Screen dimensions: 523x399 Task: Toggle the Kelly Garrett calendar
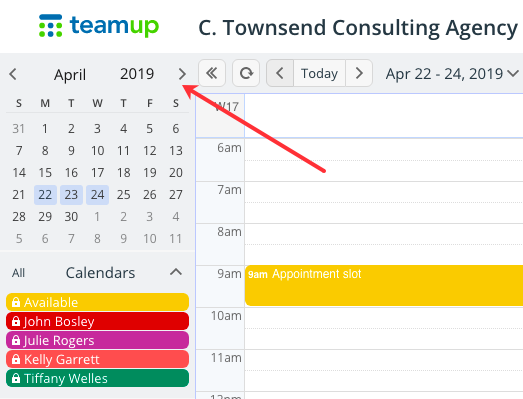point(97,359)
